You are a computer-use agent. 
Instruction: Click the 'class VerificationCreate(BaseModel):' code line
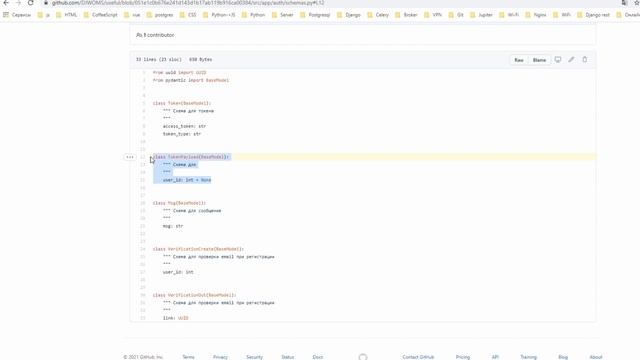[198, 249]
